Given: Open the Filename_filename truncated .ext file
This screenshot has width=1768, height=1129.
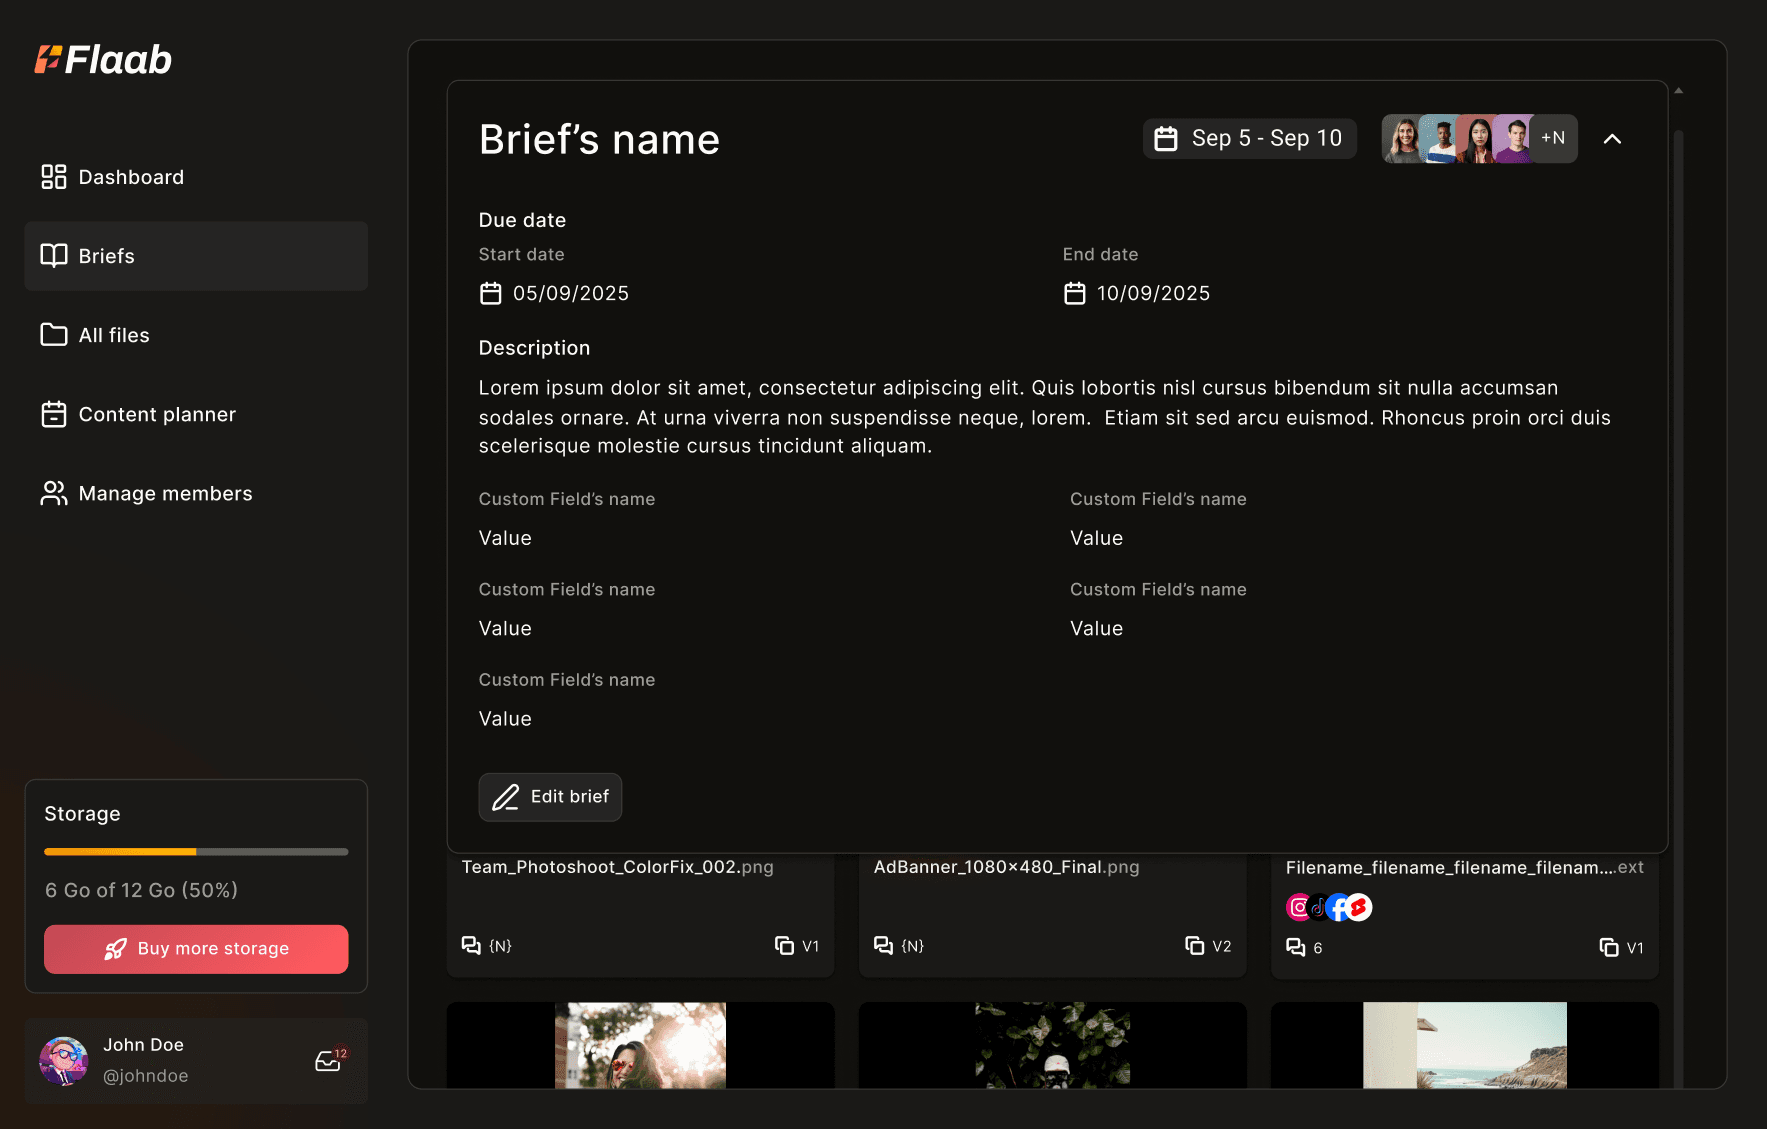Looking at the screenshot, I should [1464, 868].
